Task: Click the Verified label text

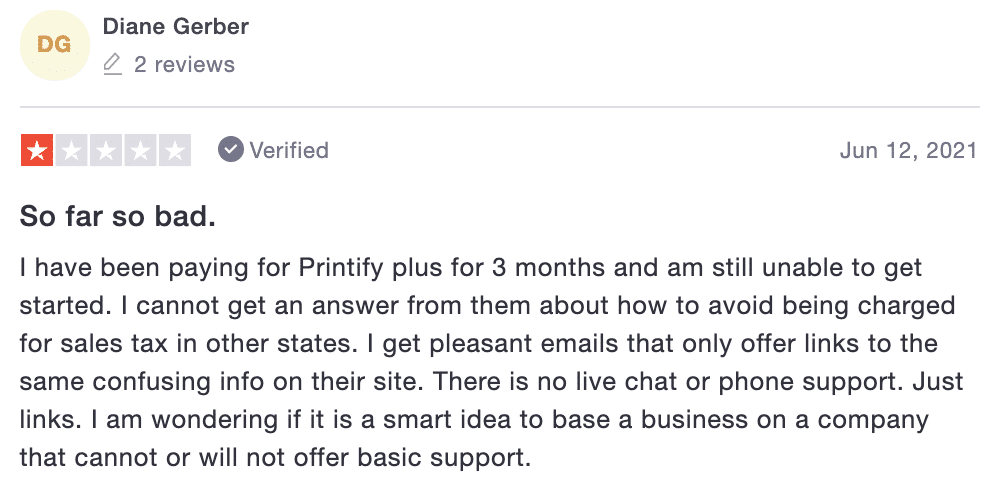Action: (x=289, y=151)
